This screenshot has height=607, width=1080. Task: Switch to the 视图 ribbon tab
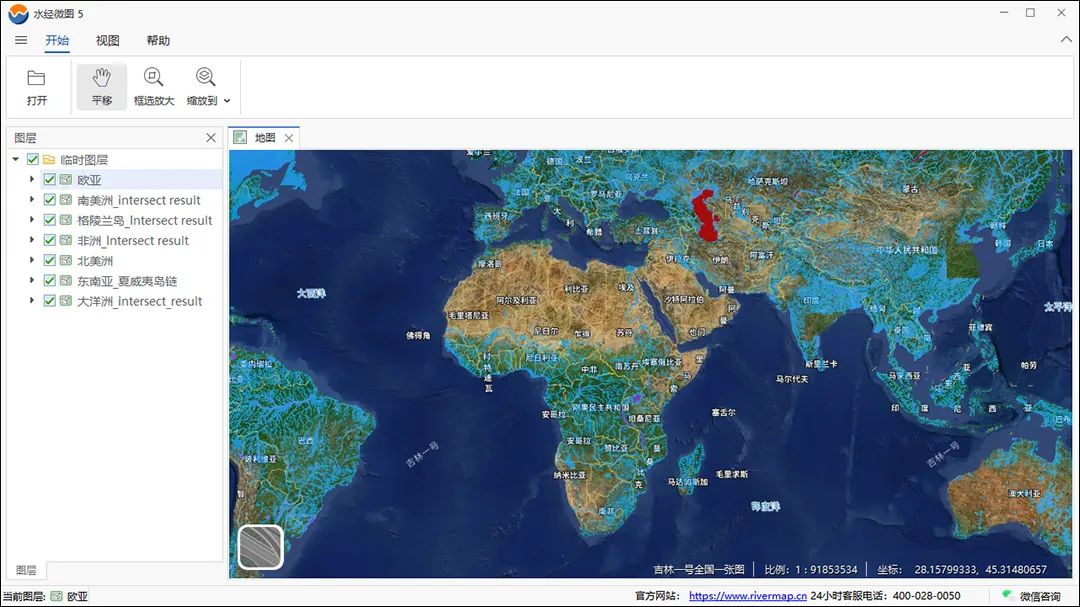107,40
